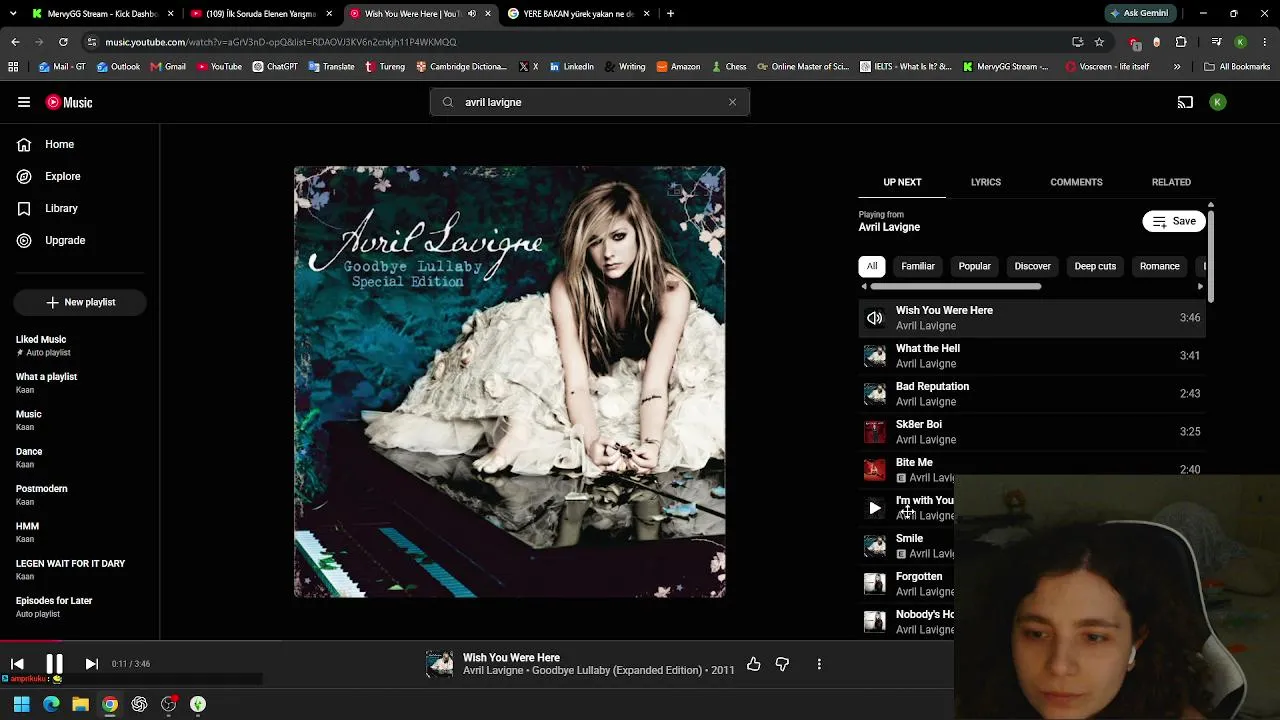Click the Chrome reload button

[x=63, y=42]
